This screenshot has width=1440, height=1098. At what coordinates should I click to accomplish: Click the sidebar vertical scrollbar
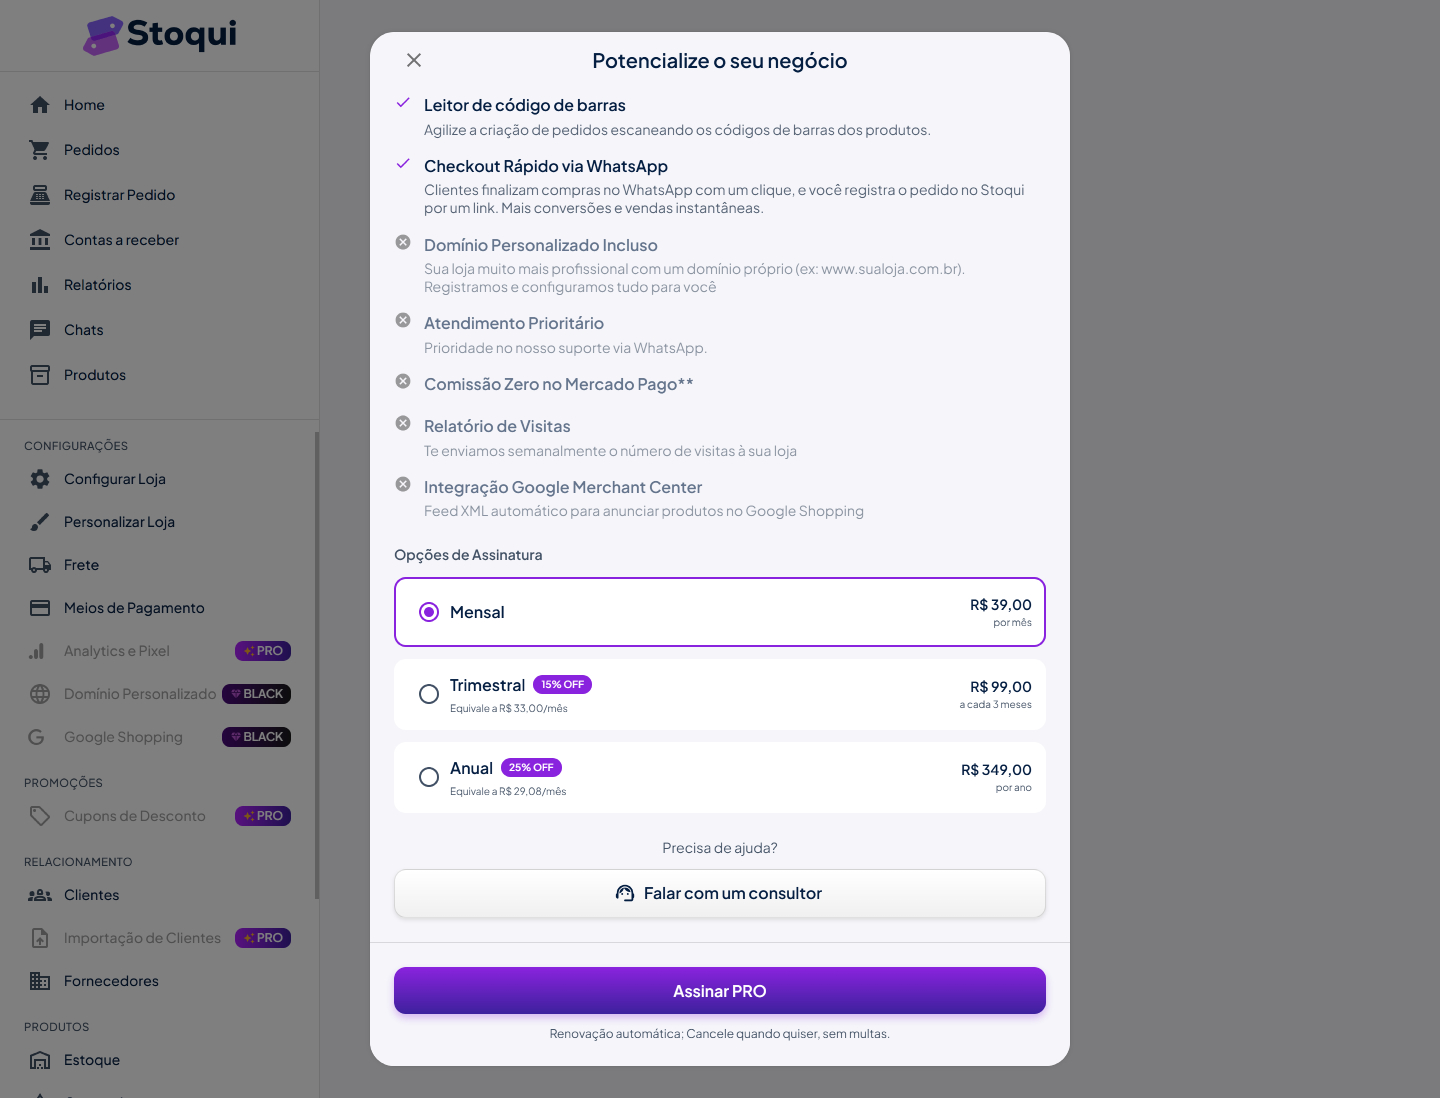[x=317, y=665]
